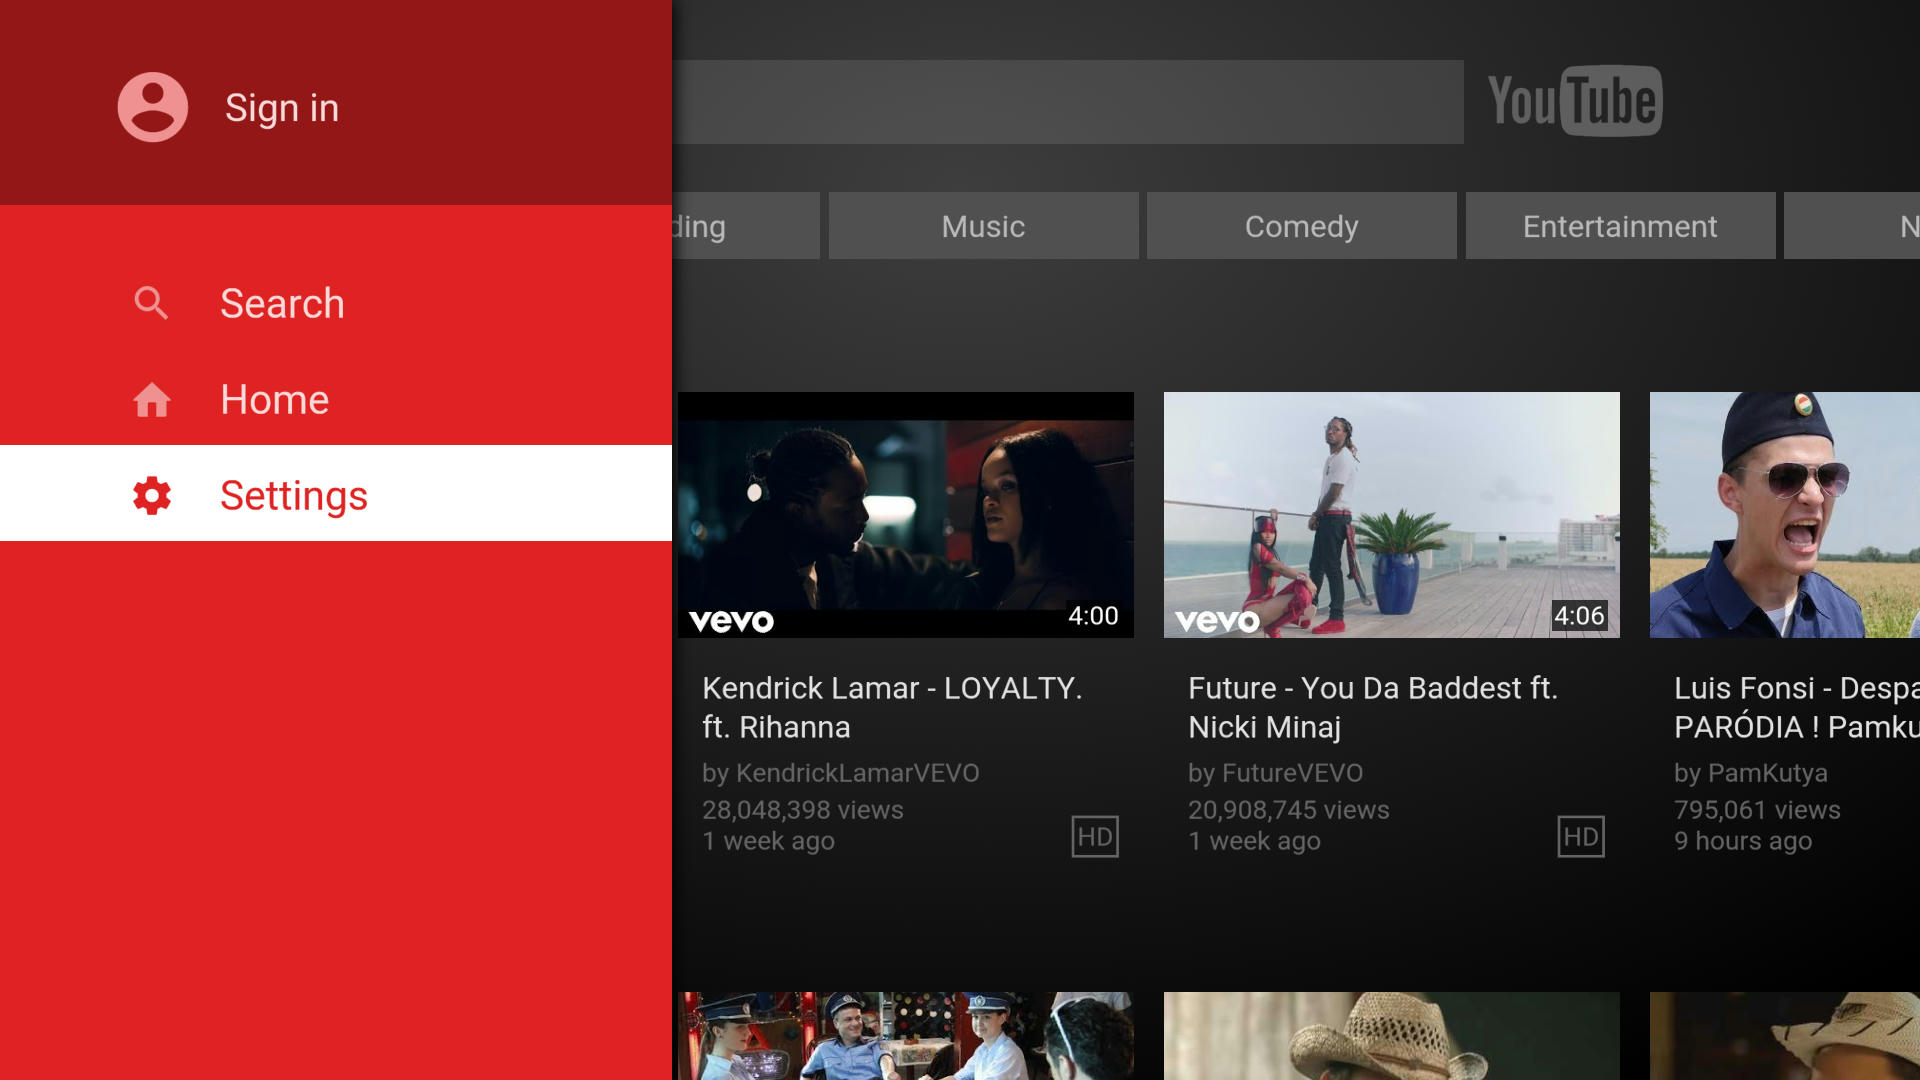Open the Luis Fonsi parody thumbnail
Image resolution: width=1920 pixels, height=1080 pixels.
coord(1785,515)
